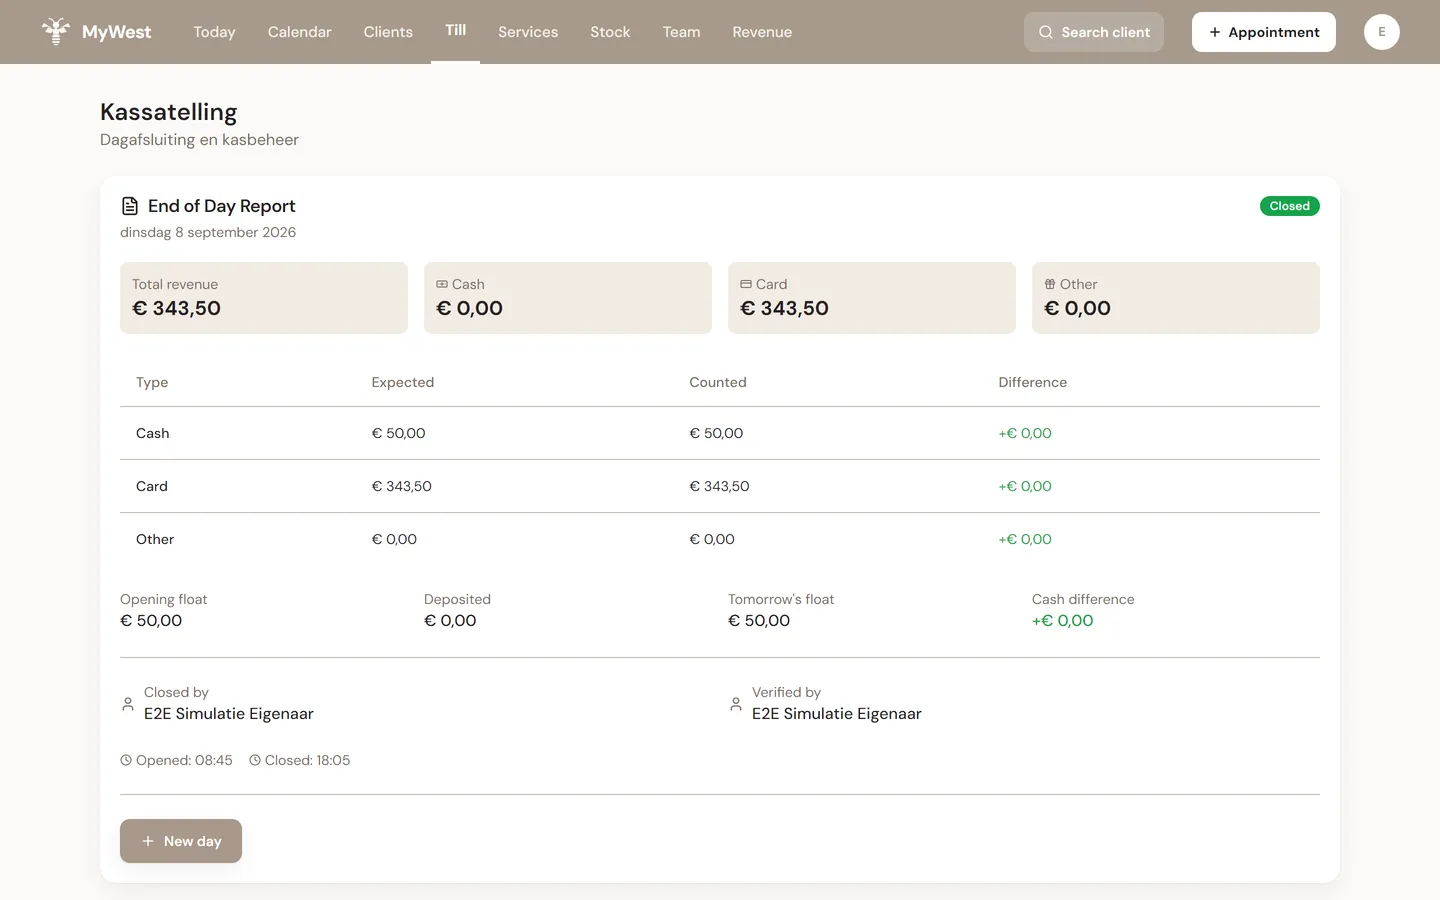Click counted € 50,00 in Cash row
This screenshot has width=1440, height=900.
coord(717,433)
